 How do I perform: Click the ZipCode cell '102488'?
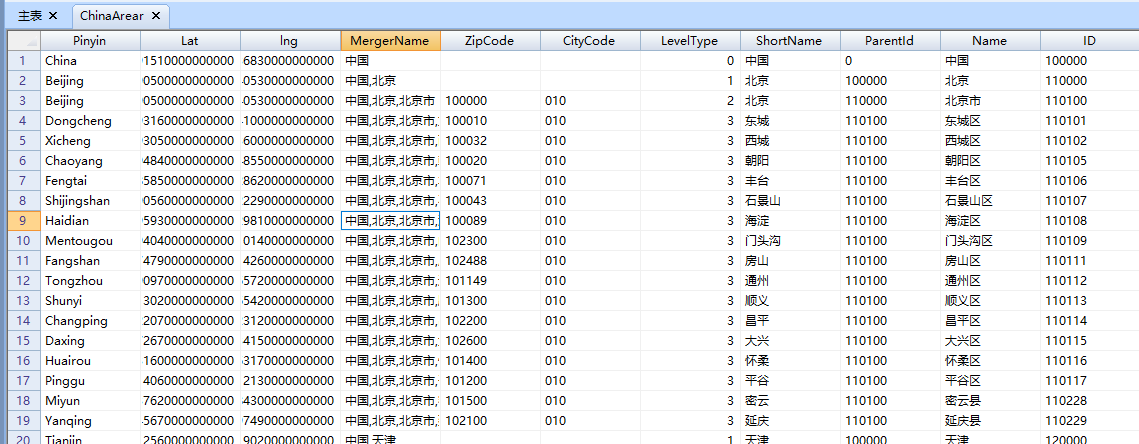tap(490, 261)
